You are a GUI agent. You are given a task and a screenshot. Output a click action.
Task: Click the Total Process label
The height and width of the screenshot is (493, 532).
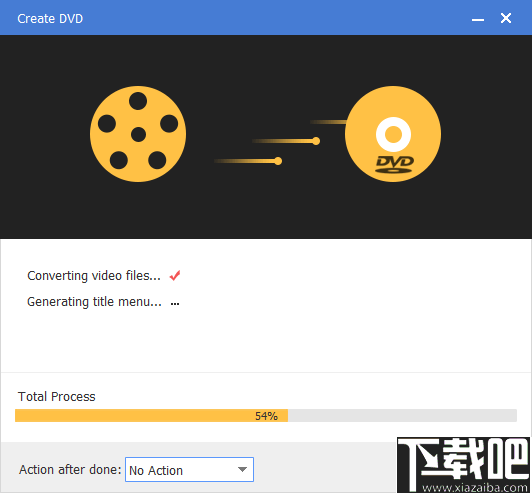click(57, 397)
